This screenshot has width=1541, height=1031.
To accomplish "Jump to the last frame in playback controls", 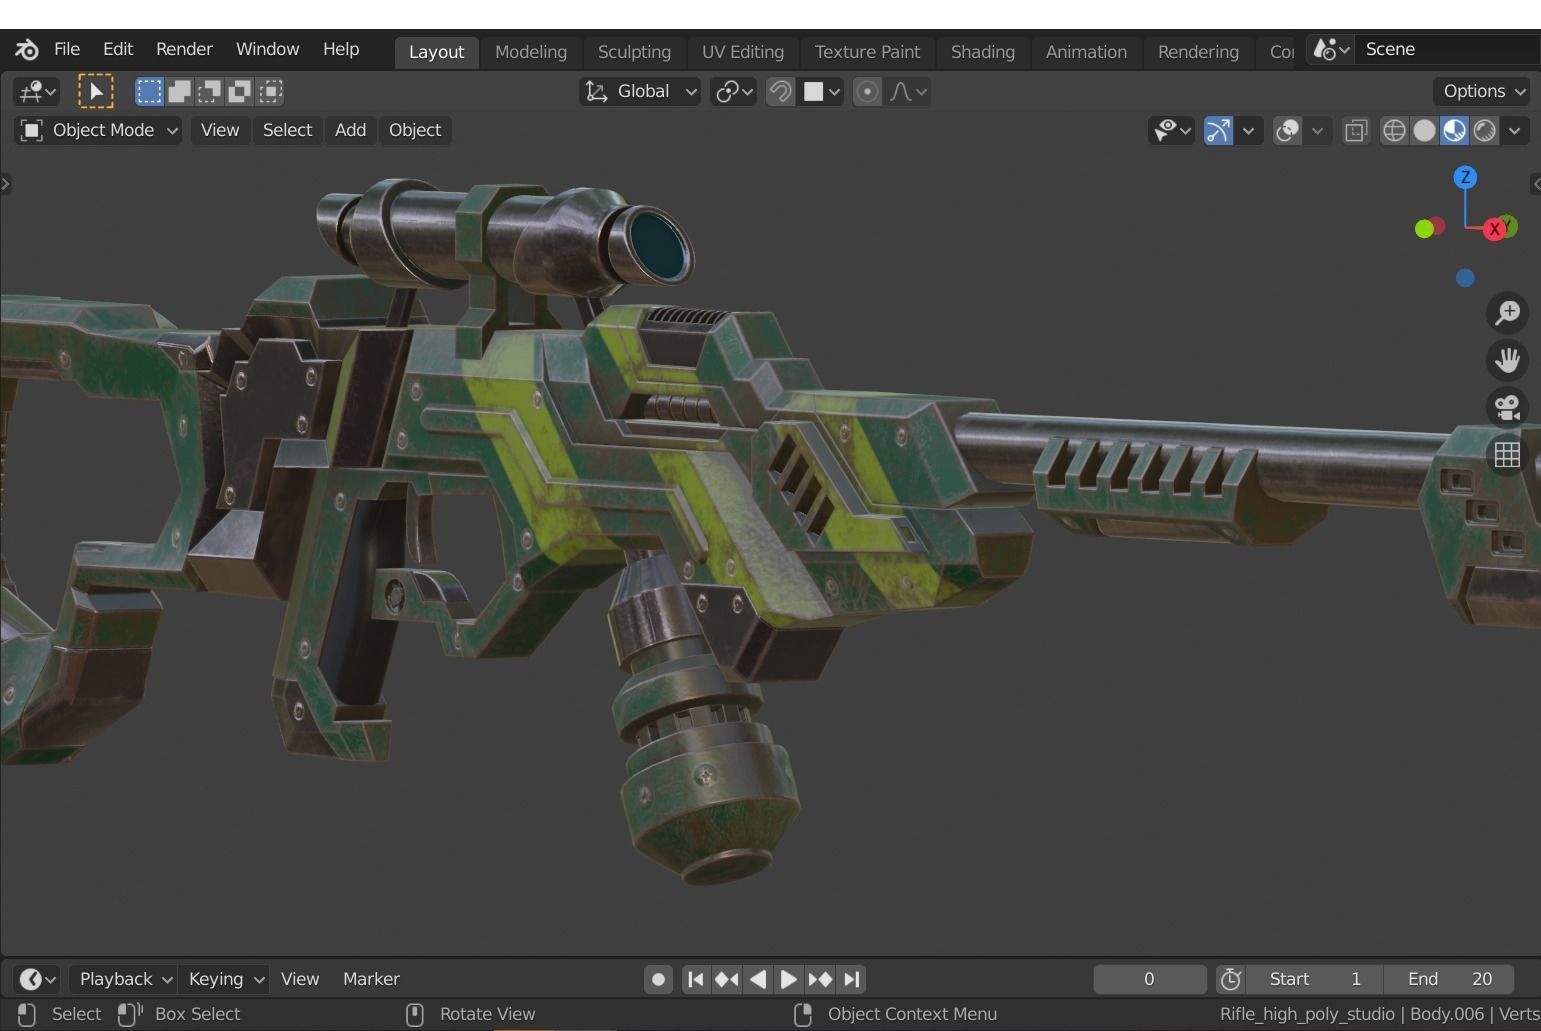I will pyautogui.click(x=851, y=979).
